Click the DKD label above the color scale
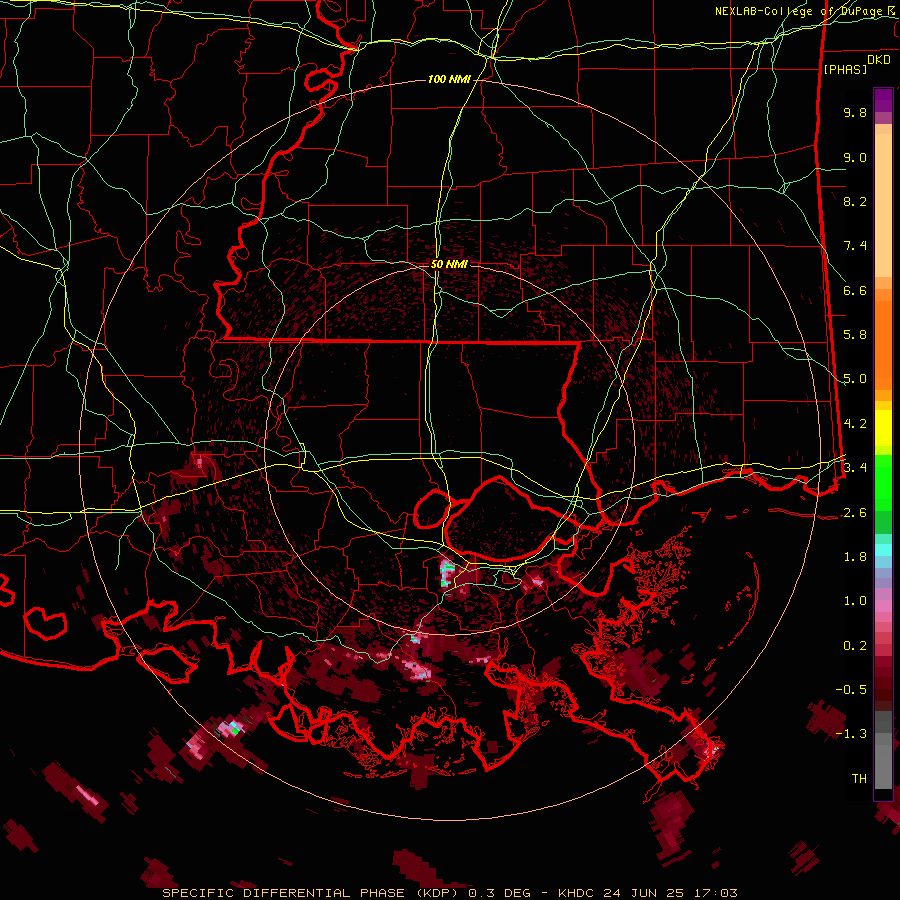Screen dimensions: 900x900 point(879,60)
